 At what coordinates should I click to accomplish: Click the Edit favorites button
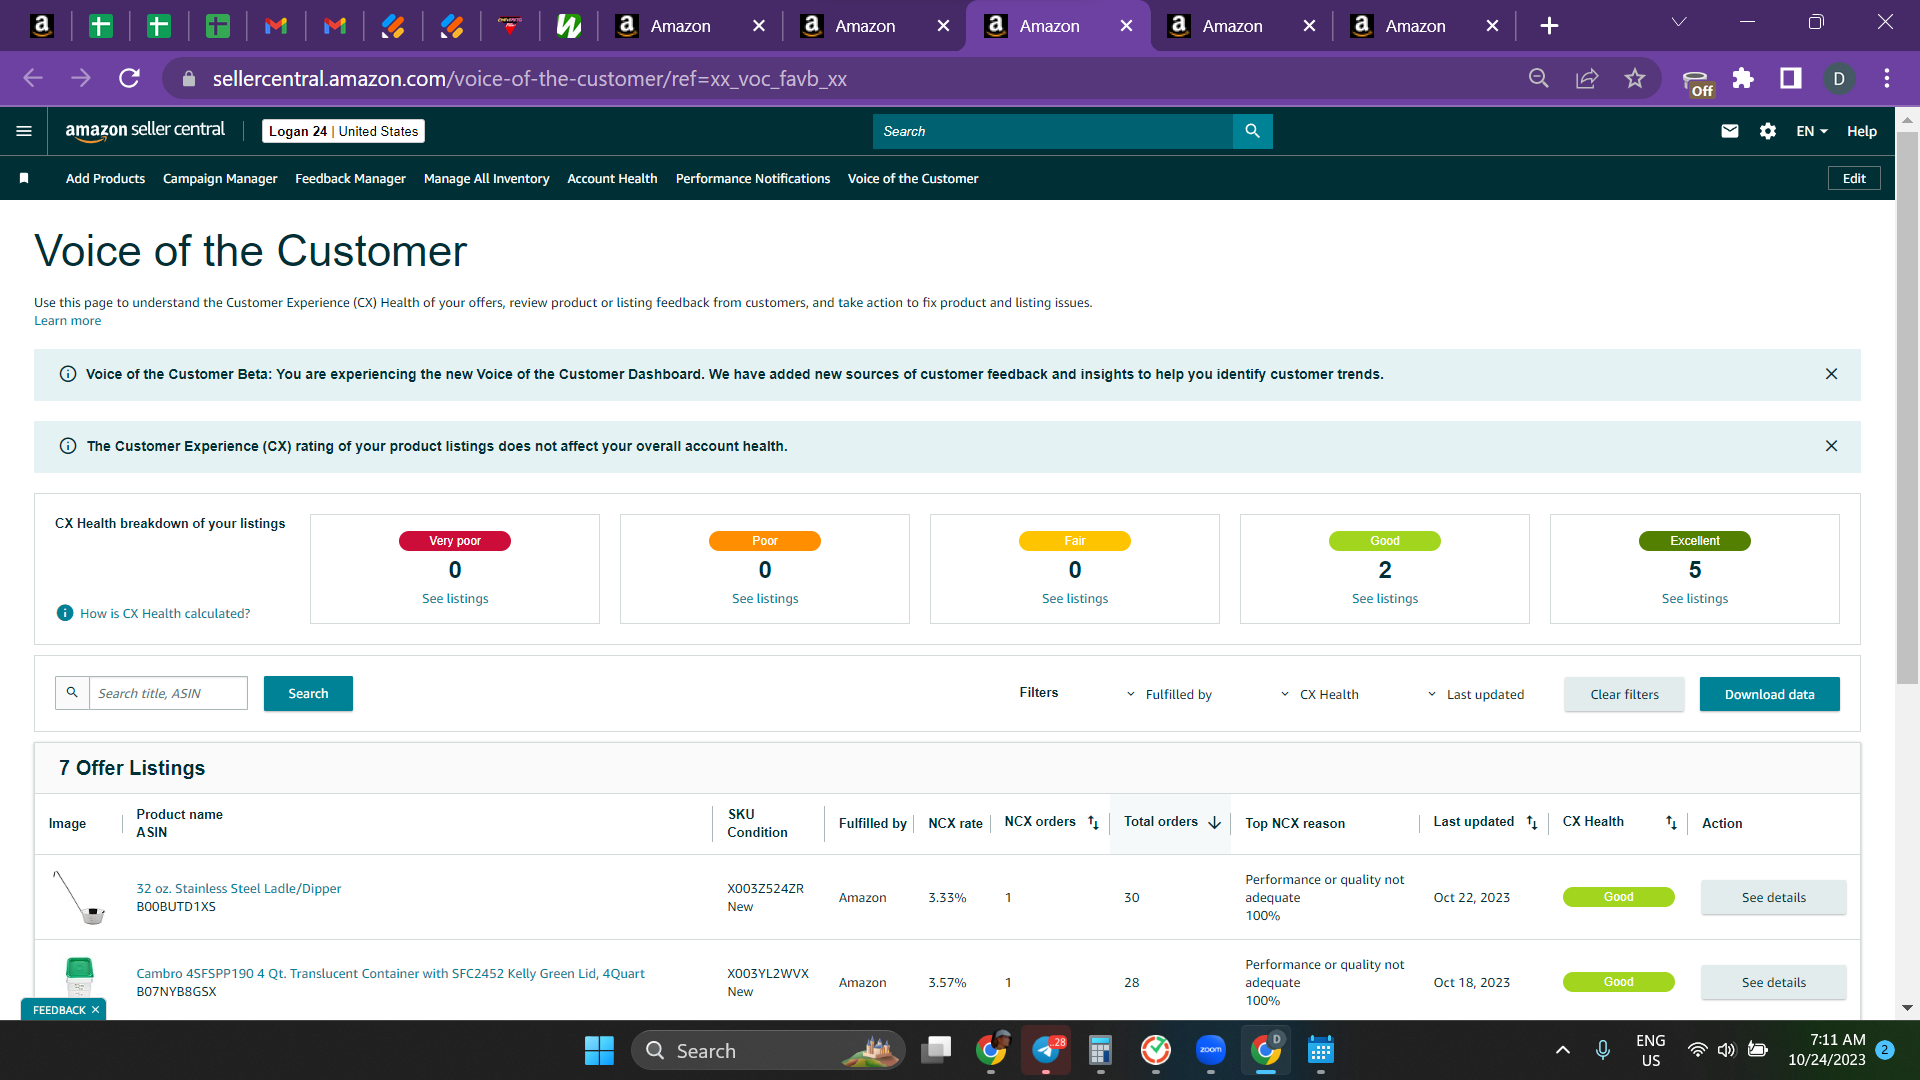pyautogui.click(x=1854, y=178)
